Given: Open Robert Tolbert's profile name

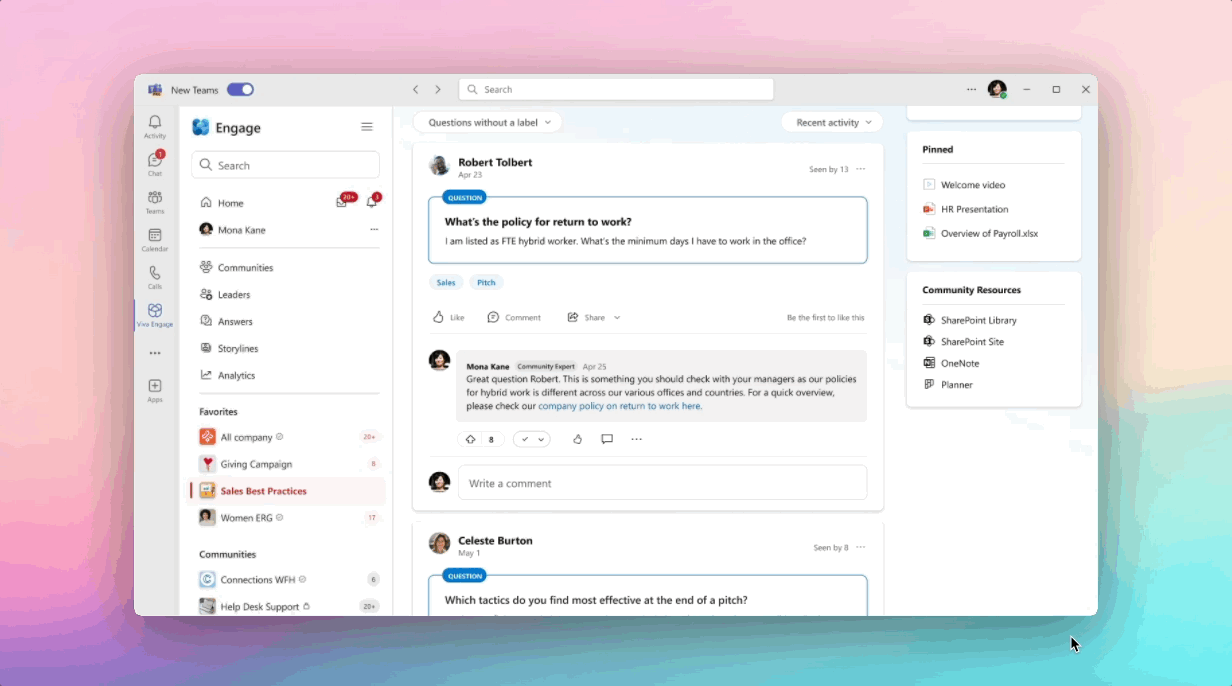Looking at the screenshot, I should click(x=495, y=162).
